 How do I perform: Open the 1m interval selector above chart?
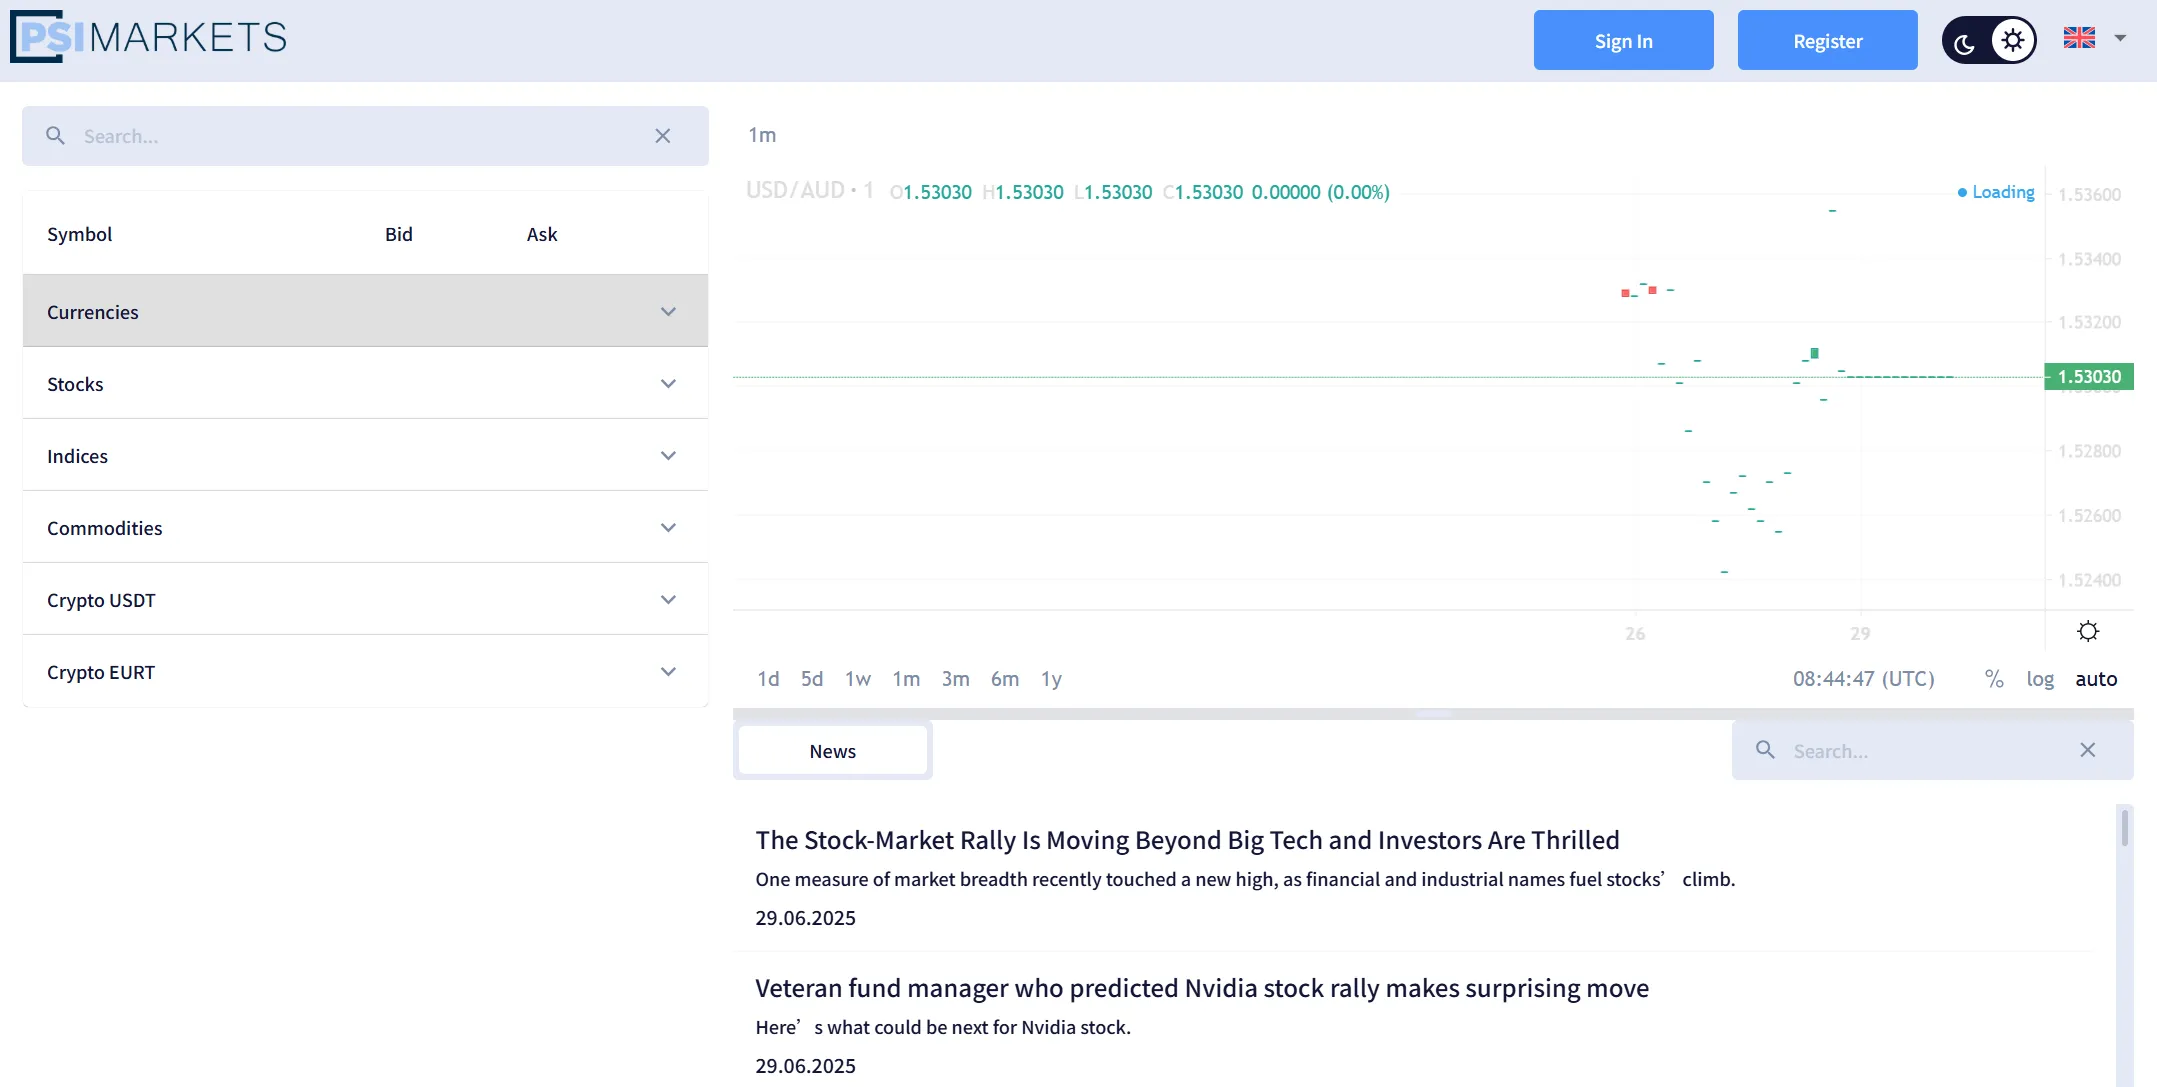(762, 135)
